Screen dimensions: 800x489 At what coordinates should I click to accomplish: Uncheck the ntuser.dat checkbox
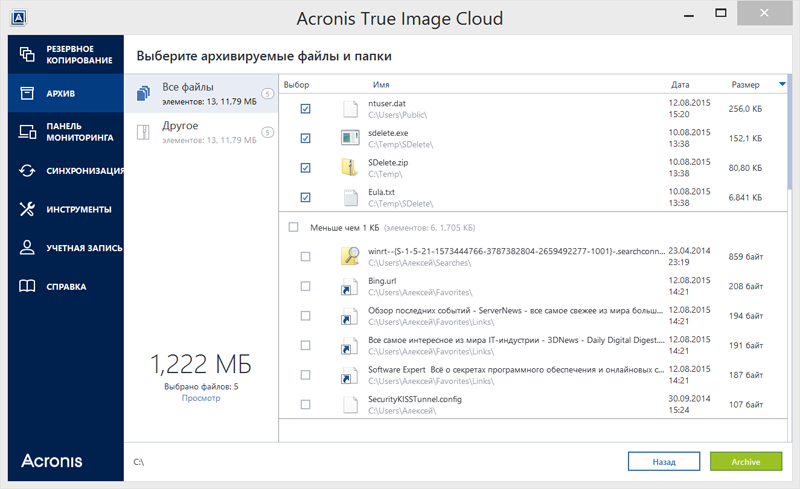[306, 109]
